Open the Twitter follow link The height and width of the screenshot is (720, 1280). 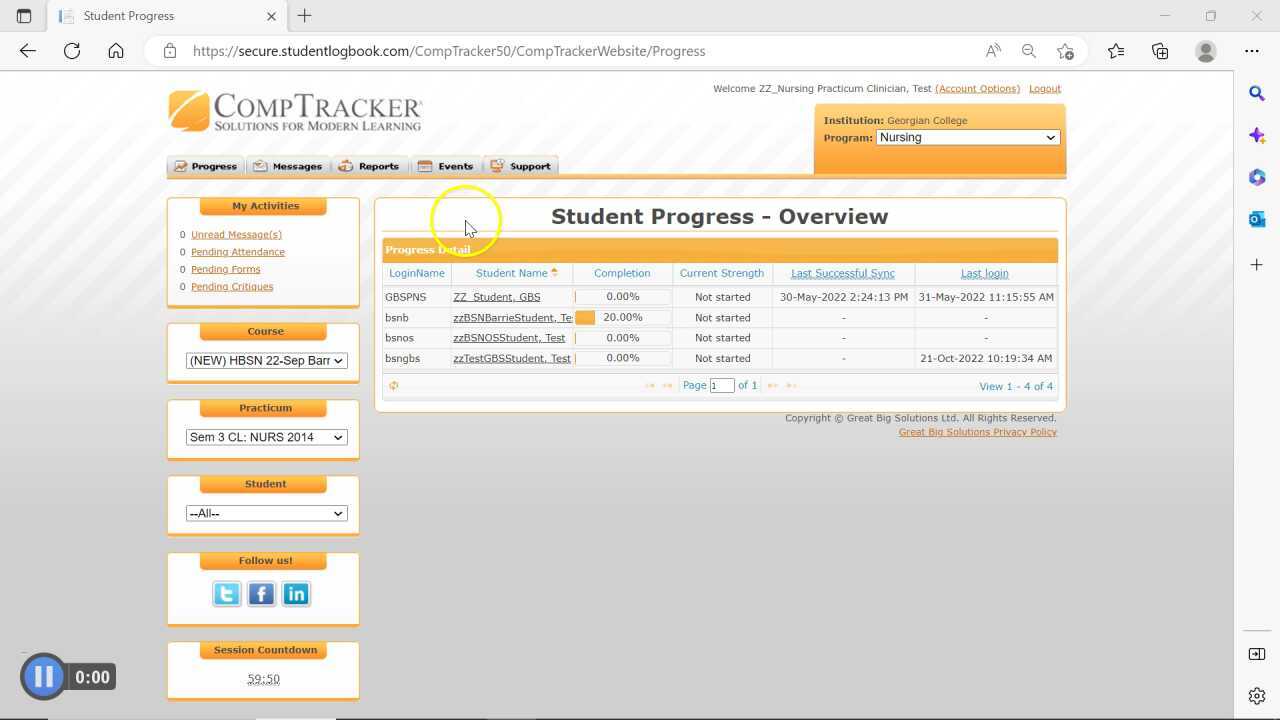(226, 593)
